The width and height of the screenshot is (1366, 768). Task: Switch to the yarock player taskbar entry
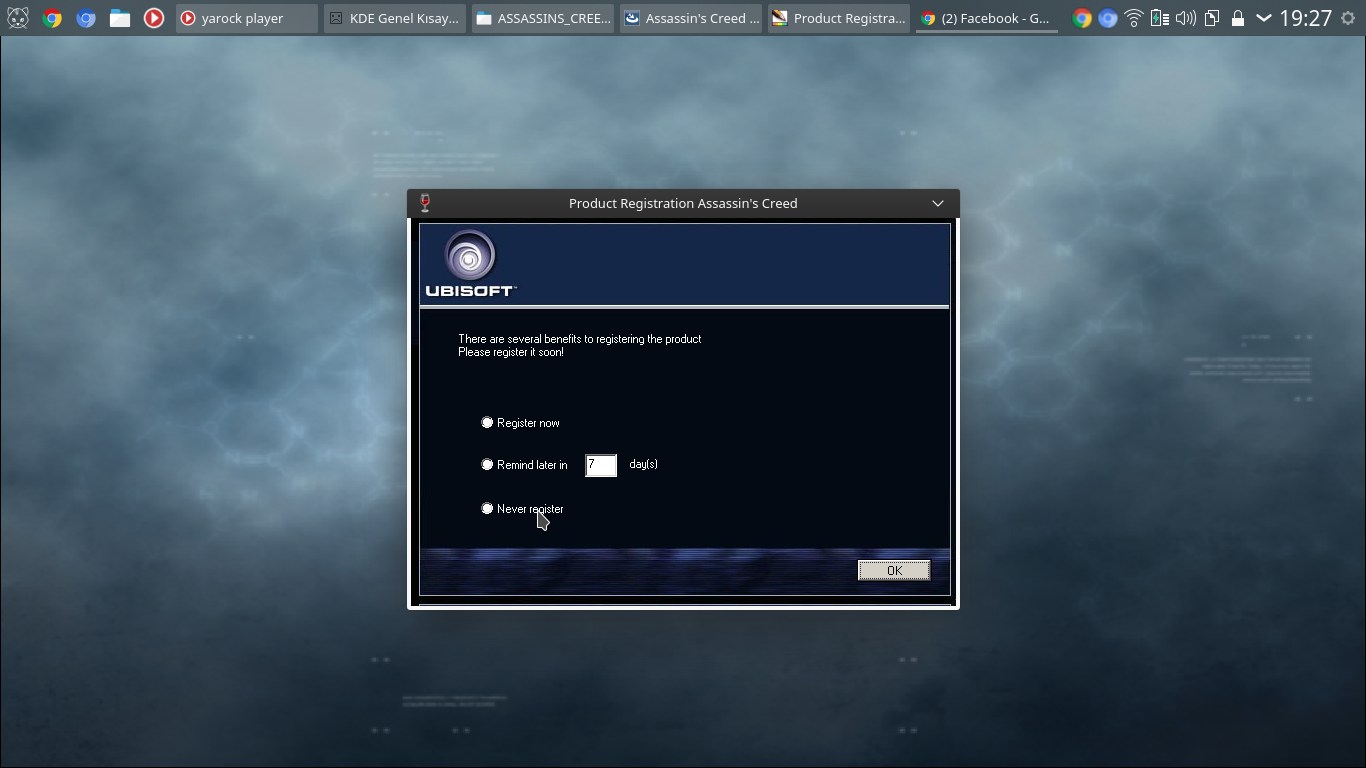pyautogui.click(x=247, y=18)
